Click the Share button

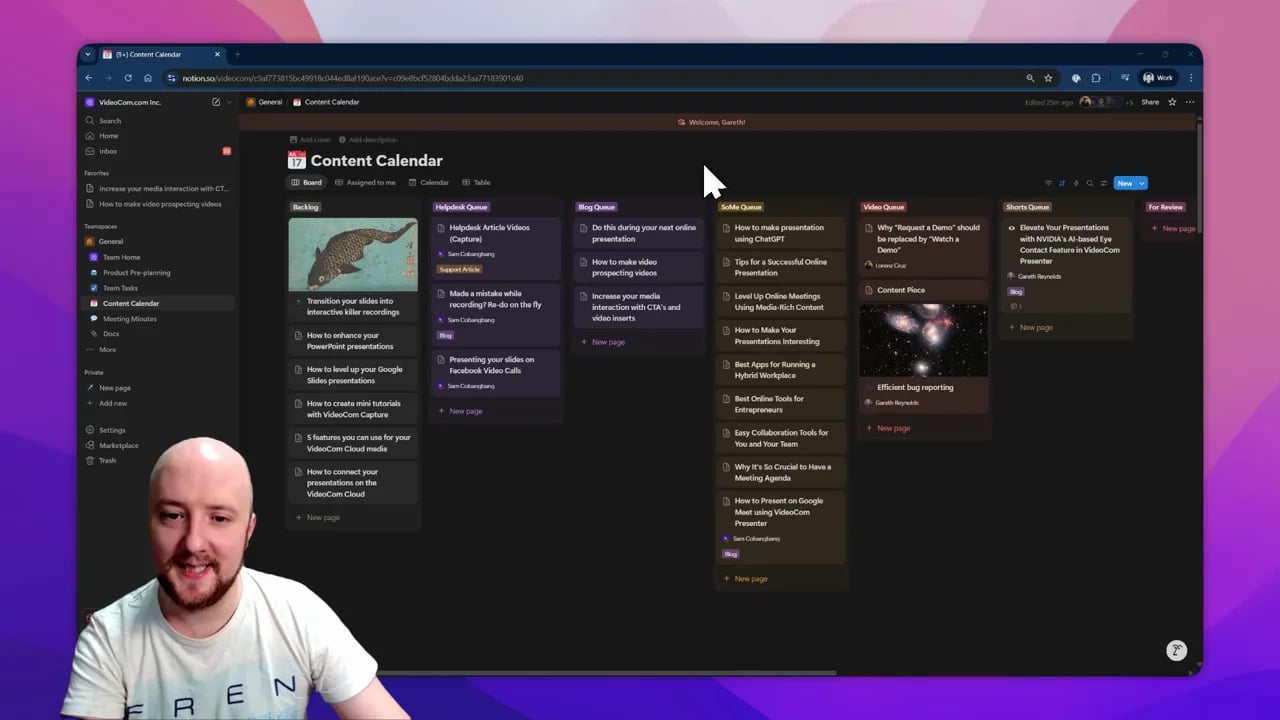[x=1150, y=102]
